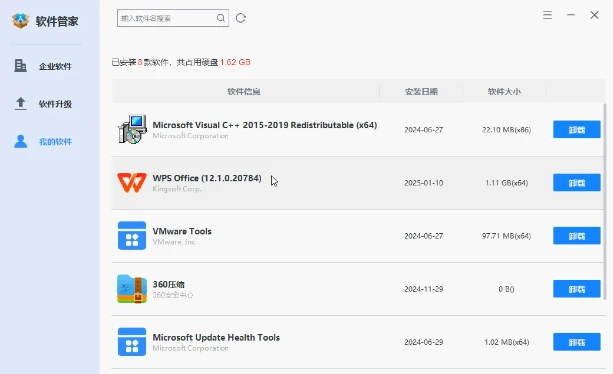613x374 pixels.
Task: Click the user icon for 我的软件
Action: coord(20,141)
